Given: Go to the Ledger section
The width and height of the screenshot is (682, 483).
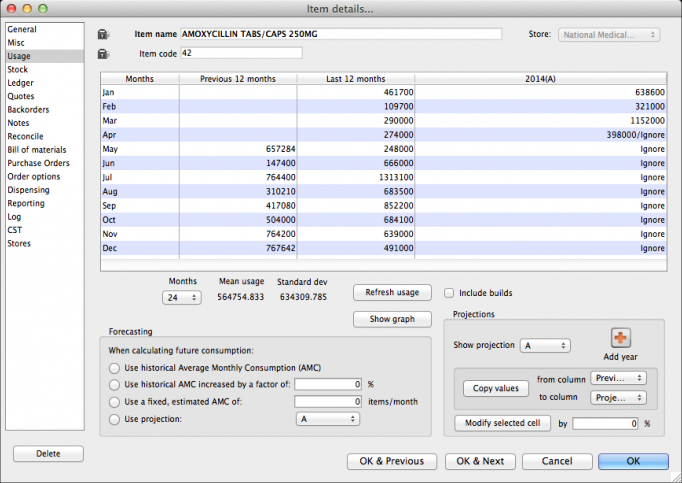Looking at the screenshot, I should [45, 83].
